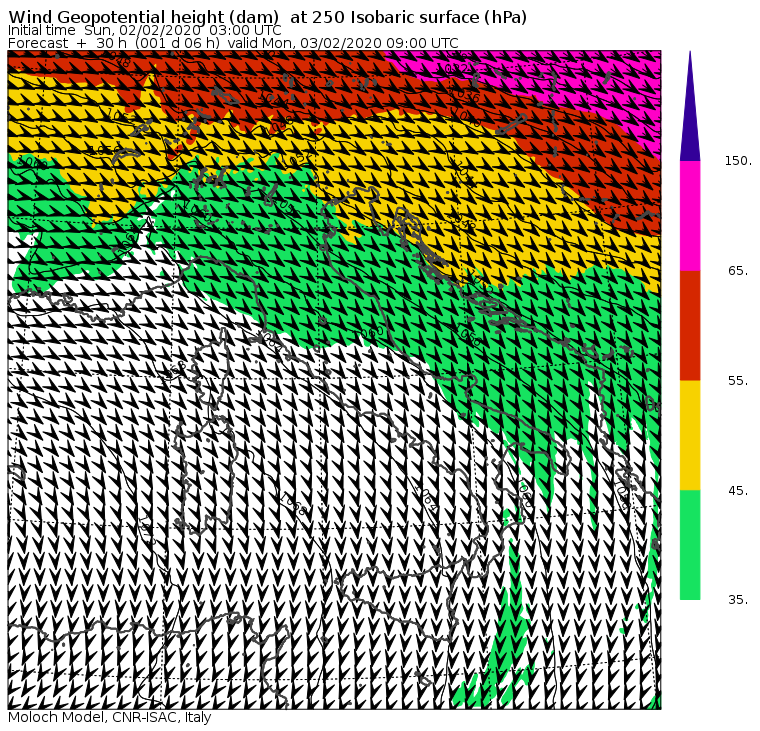Click the 'Initial time Sun, 02/02/2020' line
Viewport: 760px width, 731px height.
coord(144,30)
